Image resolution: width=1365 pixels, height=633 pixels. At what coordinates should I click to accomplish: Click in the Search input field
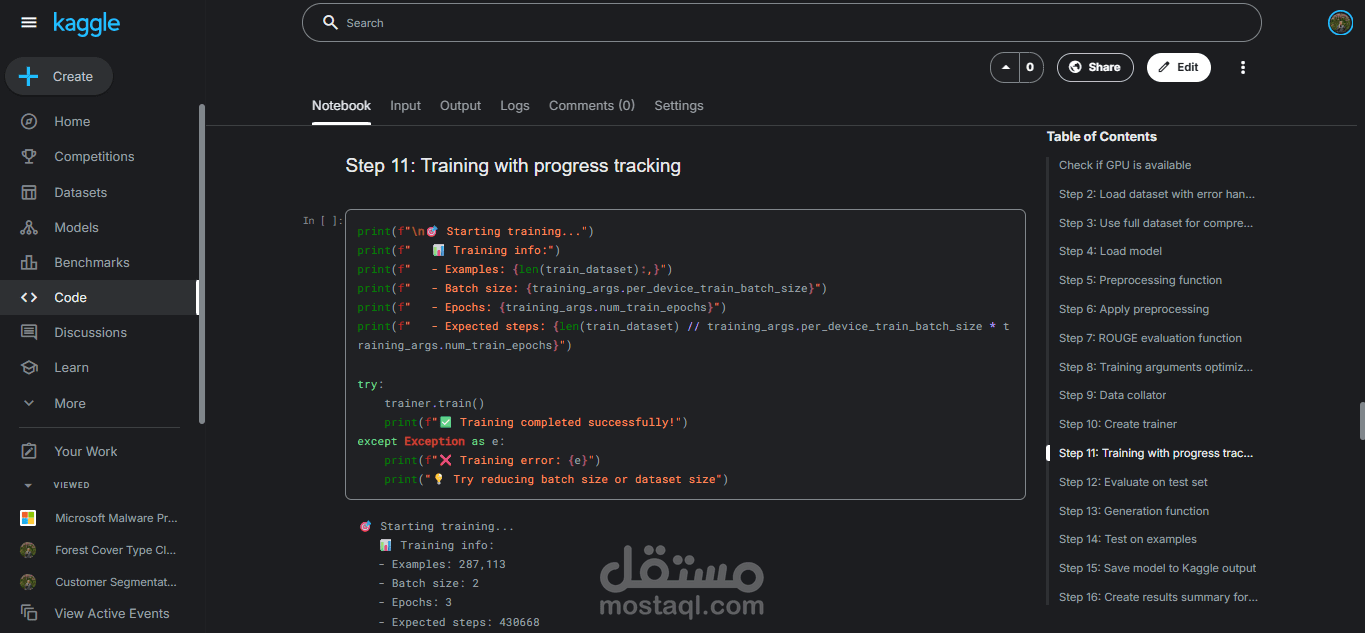[782, 22]
